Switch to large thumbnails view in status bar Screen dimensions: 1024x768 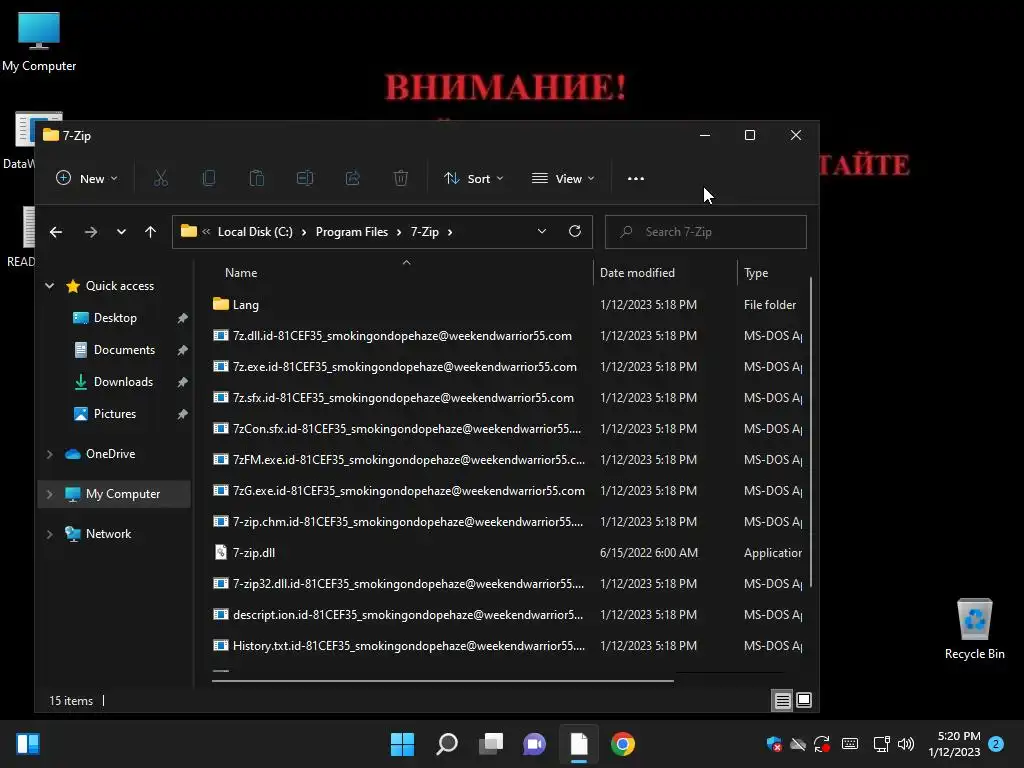point(804,700)
